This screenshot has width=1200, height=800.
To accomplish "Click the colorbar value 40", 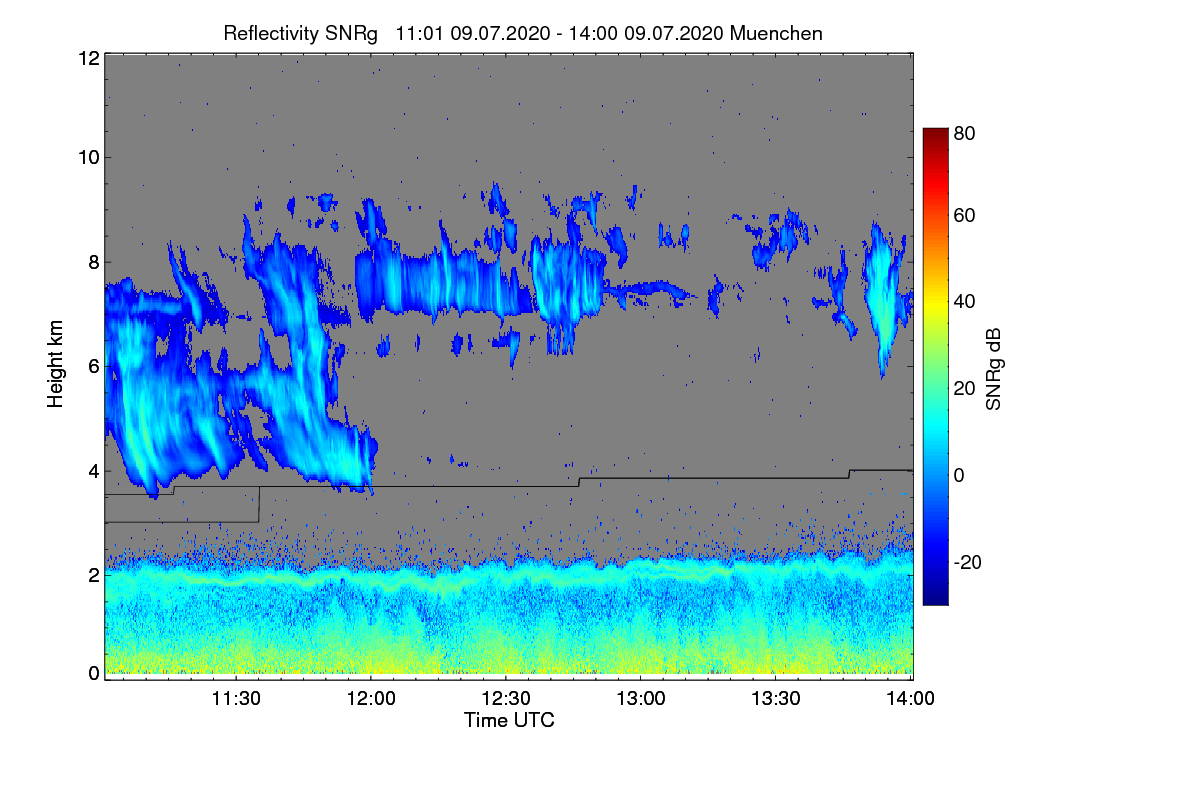I will 966,302.
